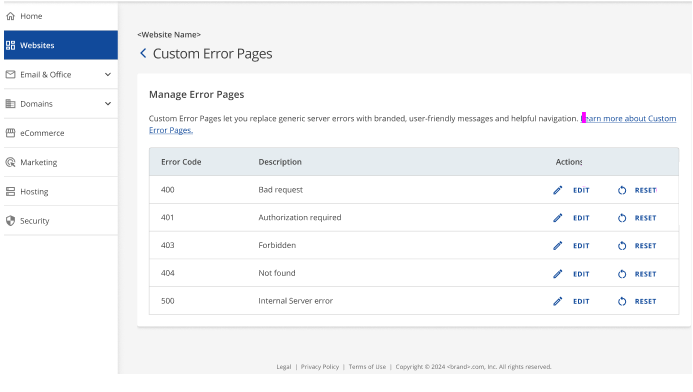693x392 pixels.
Task: Click the reset circular arrow icon for 403
Action: pyautogui.click(x=622, y=246)
